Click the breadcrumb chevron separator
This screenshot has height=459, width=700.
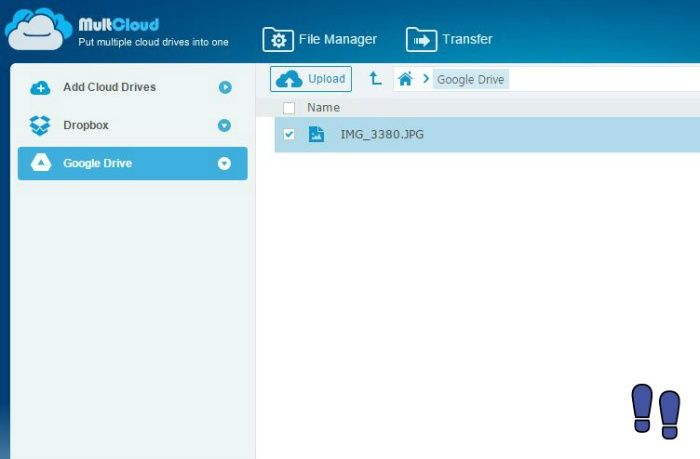point(425,79)
